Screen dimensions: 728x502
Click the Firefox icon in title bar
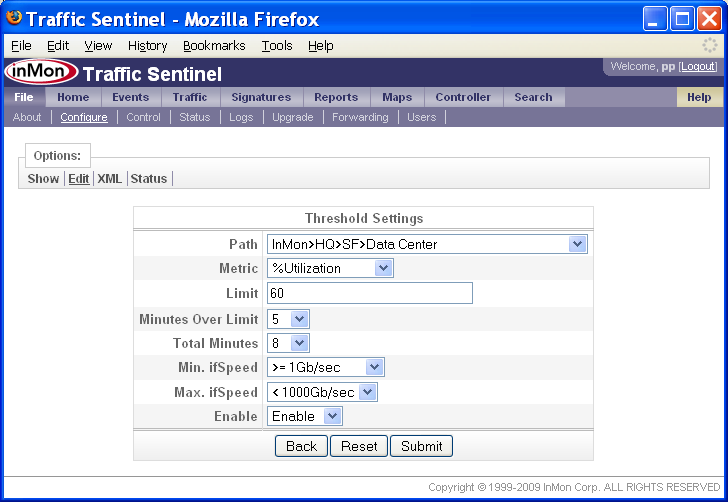tap(15, 18)
